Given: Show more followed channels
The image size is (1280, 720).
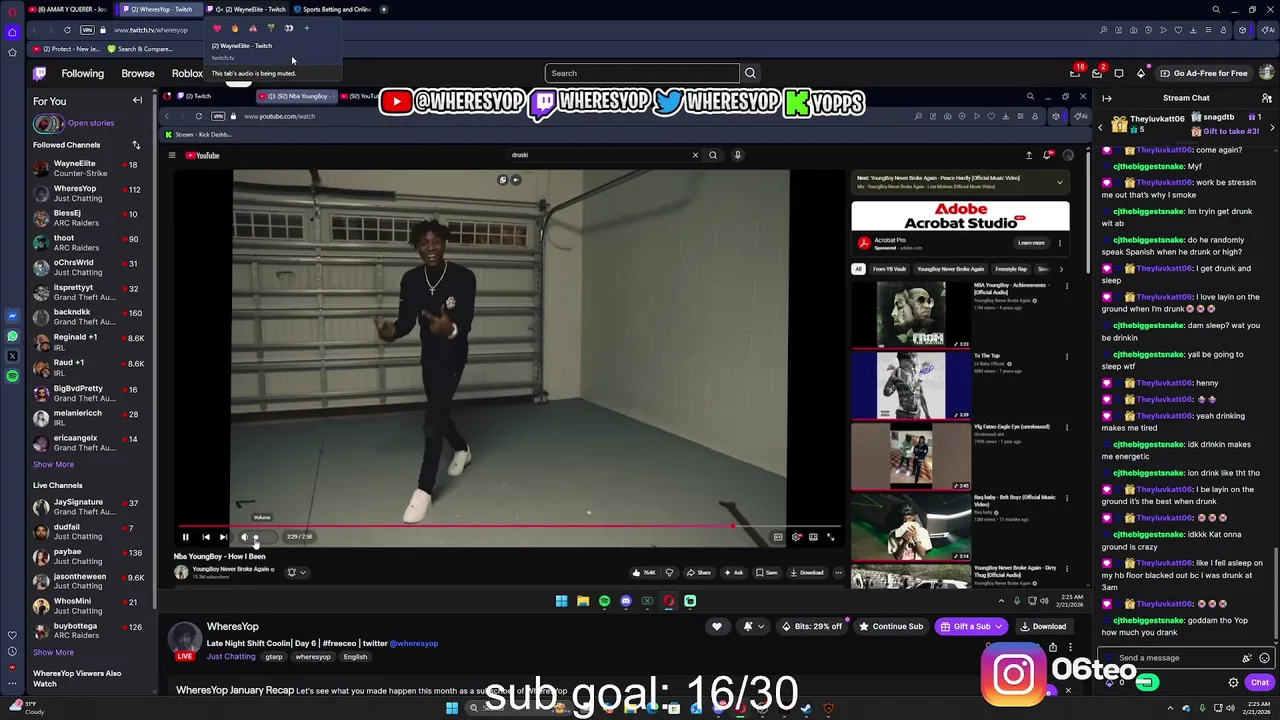Looking at the screenshot, I should point(53,465).
